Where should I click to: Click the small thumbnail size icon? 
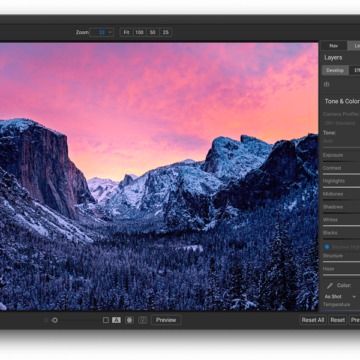point(46,320)
